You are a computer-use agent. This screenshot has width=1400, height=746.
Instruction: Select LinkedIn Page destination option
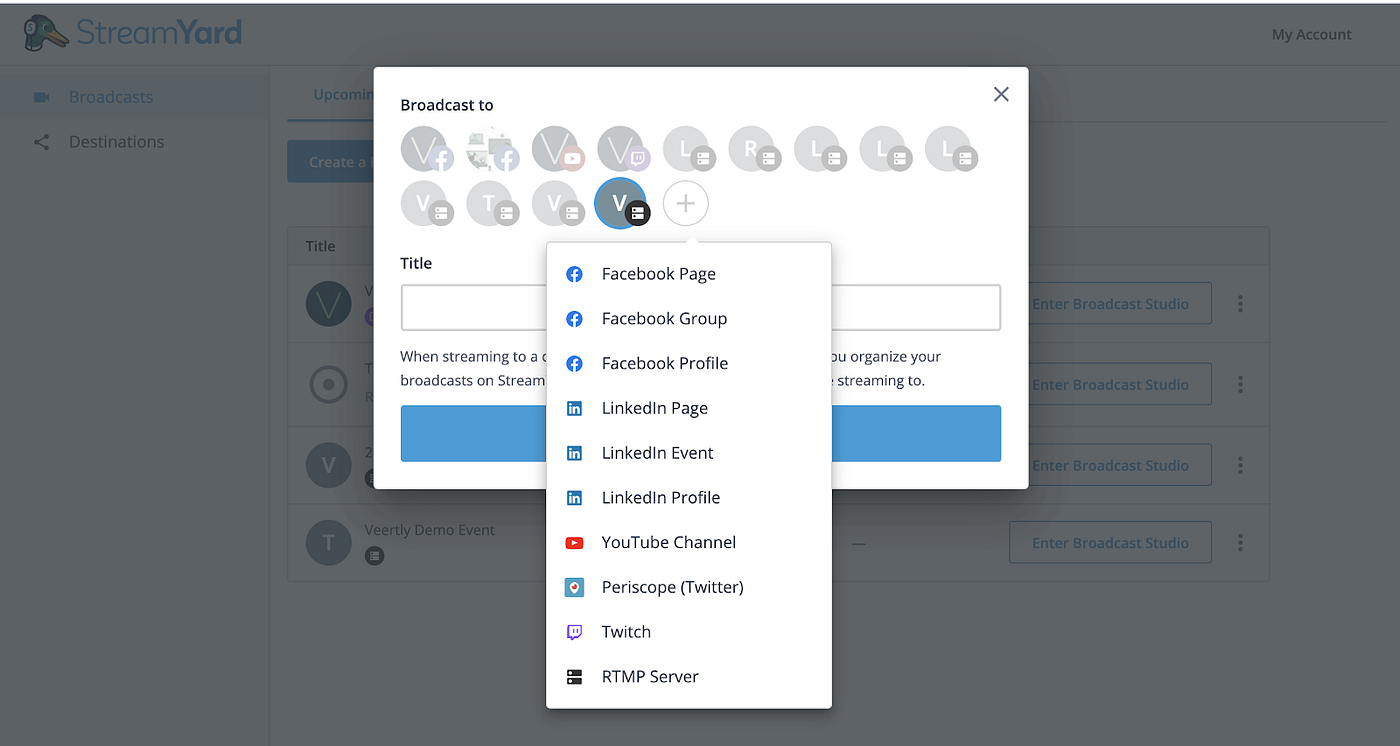click(688, 408)
